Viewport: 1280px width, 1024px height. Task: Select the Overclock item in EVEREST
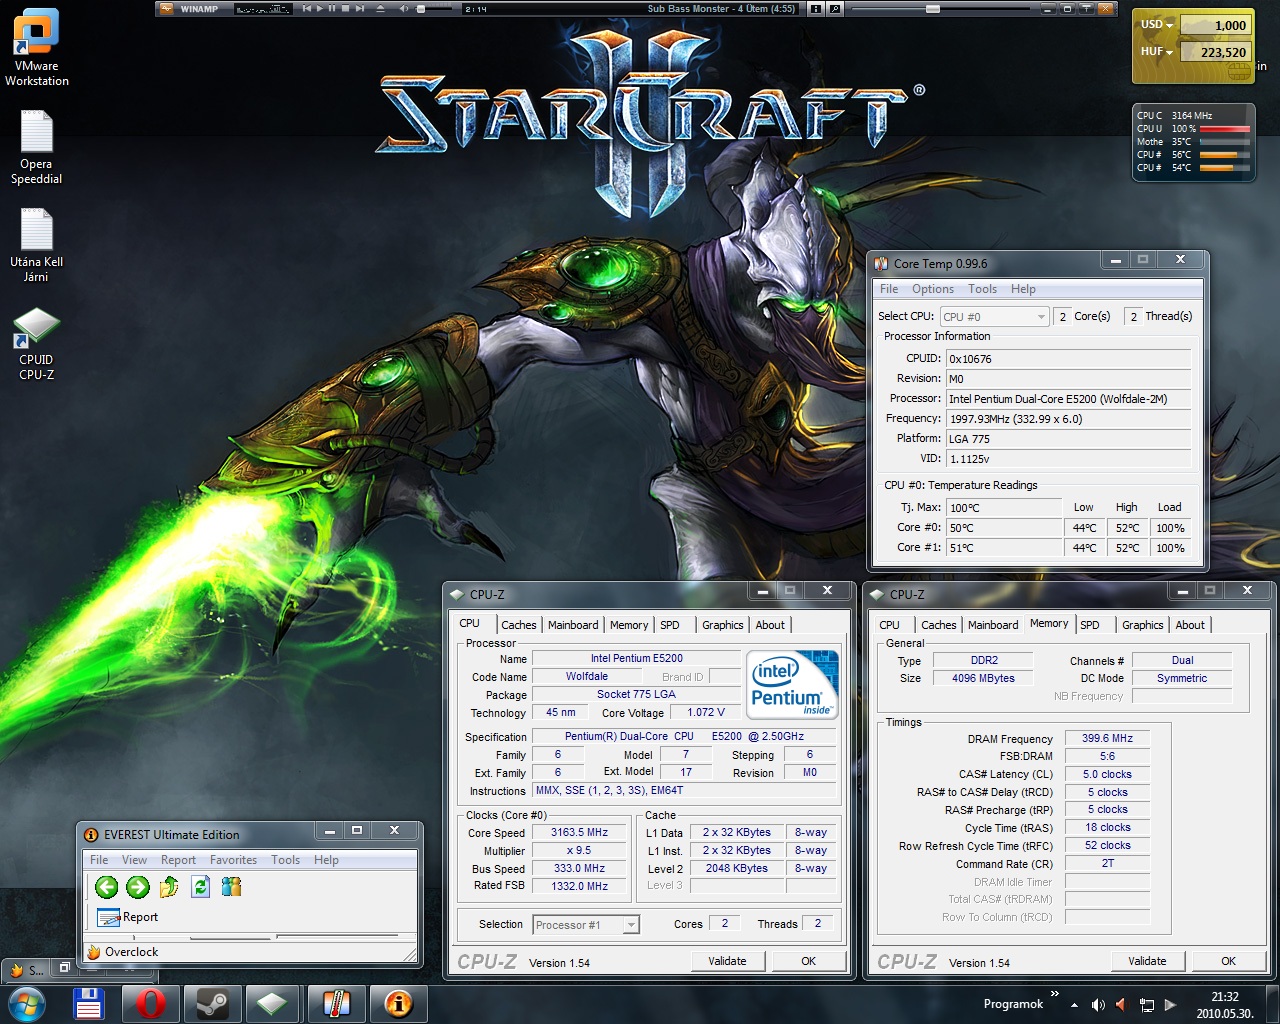(123, 952)
